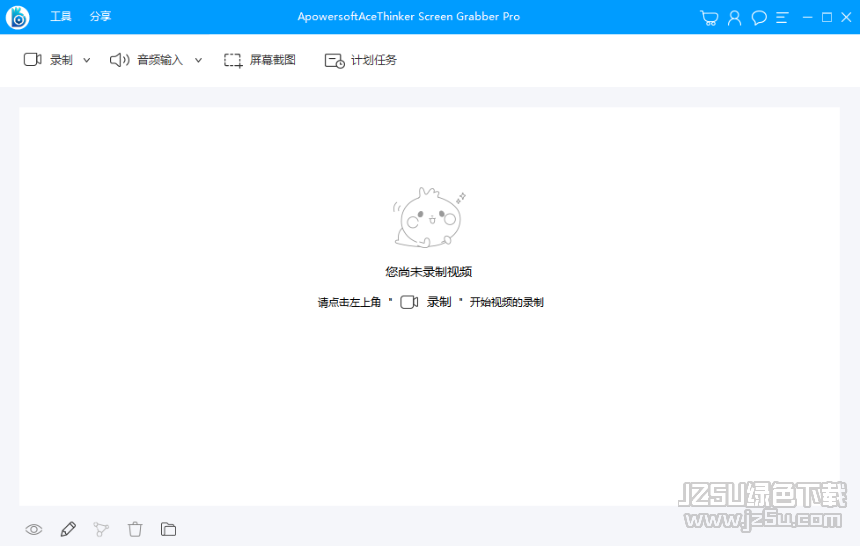Viewport: 860px width, 546px height.
Task: Click the preview eye icon
Action: (34, 530)
